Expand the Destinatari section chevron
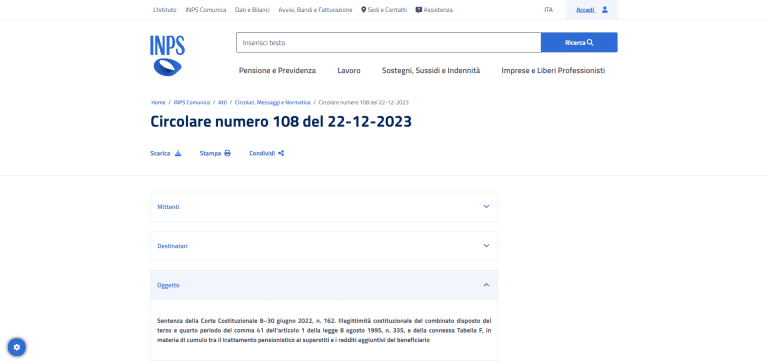The image size is (768, 364). (x=486, y=245)
